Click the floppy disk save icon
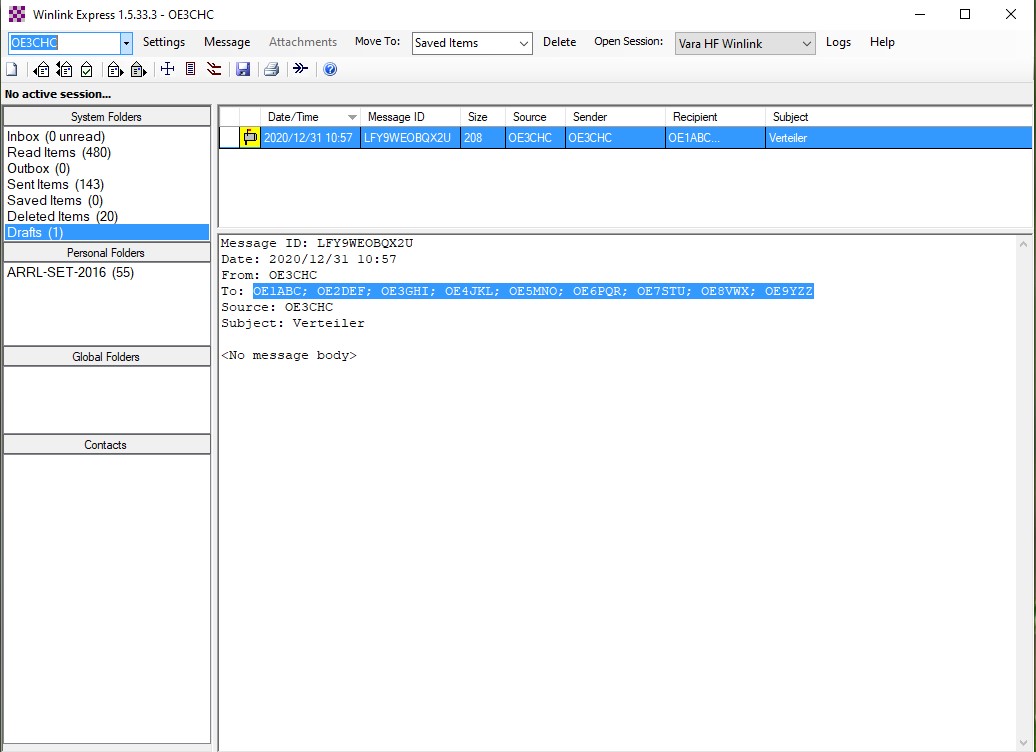The height and width of the screenshot is (752, 1036). [243, 69]
